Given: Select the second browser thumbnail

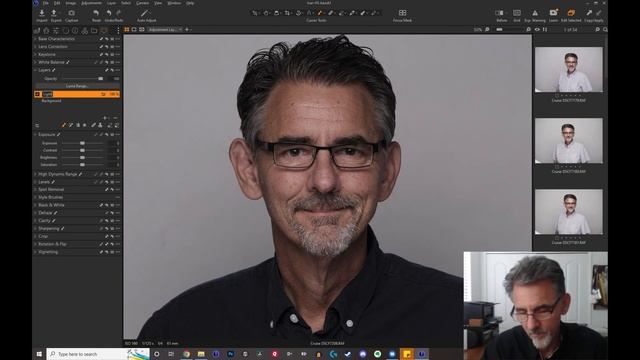Looking at the screenshot, I should pyautogui.click(x=569, y=140).
